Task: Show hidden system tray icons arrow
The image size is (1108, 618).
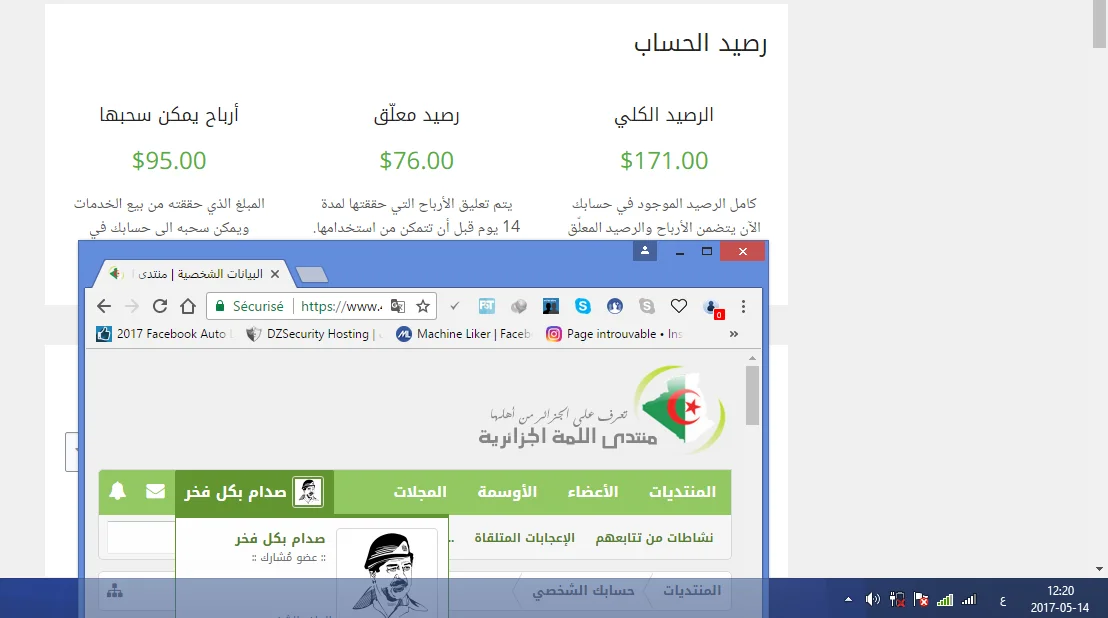Action: (849, 599)
